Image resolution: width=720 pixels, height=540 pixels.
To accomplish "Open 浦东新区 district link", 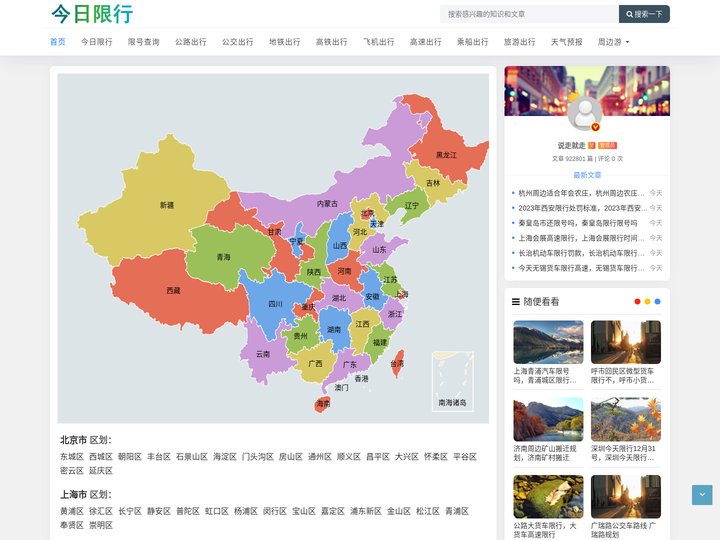I will [x=366, y=512].
